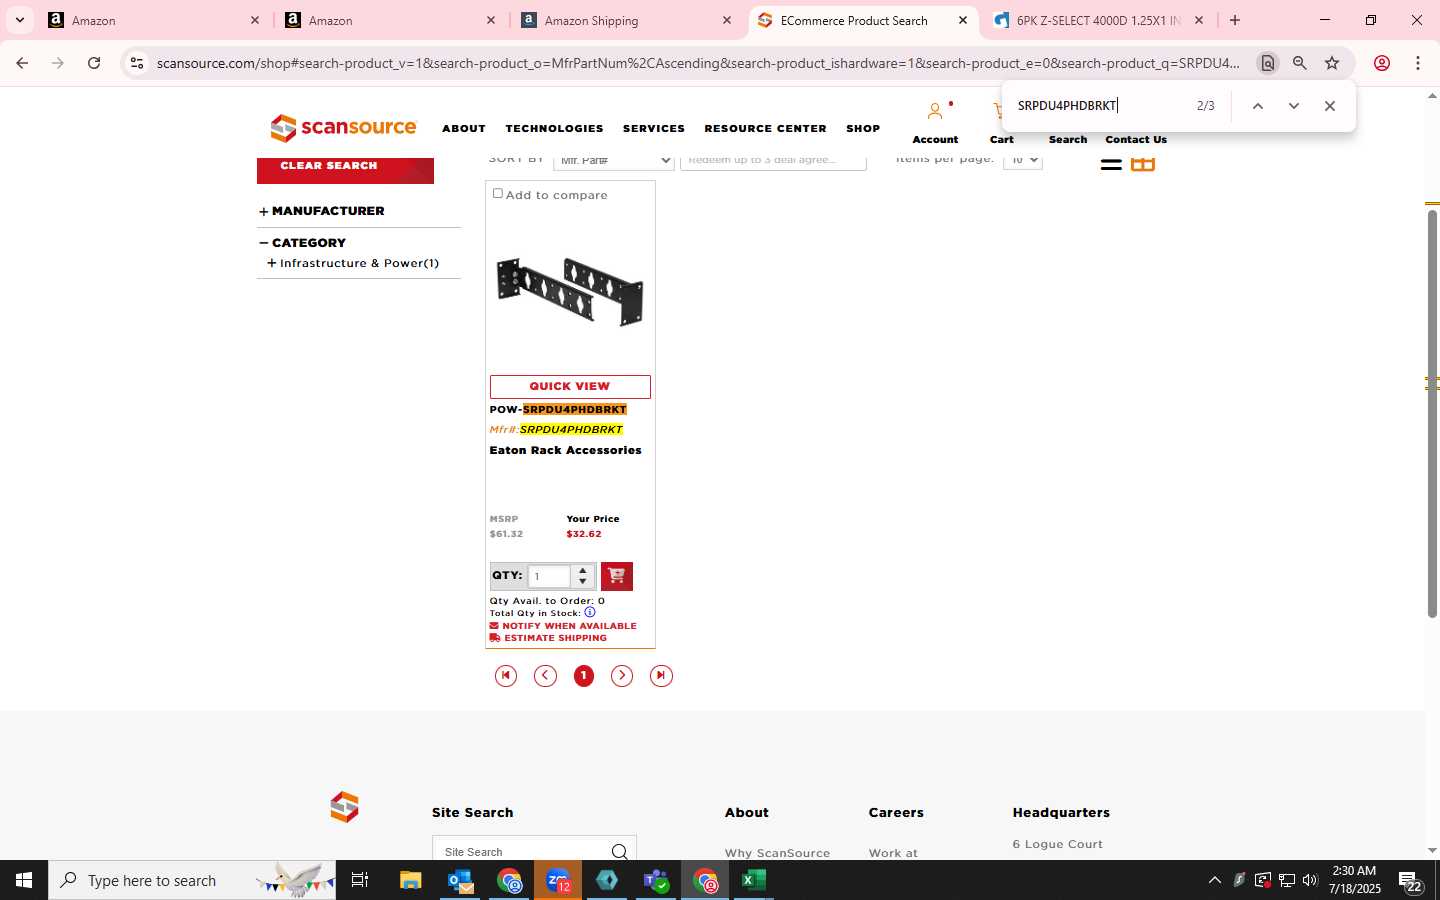This screenshot has width=1440, height=900.
Task: Switch to the Amazon Shipping tab
Action: [628, 20]
